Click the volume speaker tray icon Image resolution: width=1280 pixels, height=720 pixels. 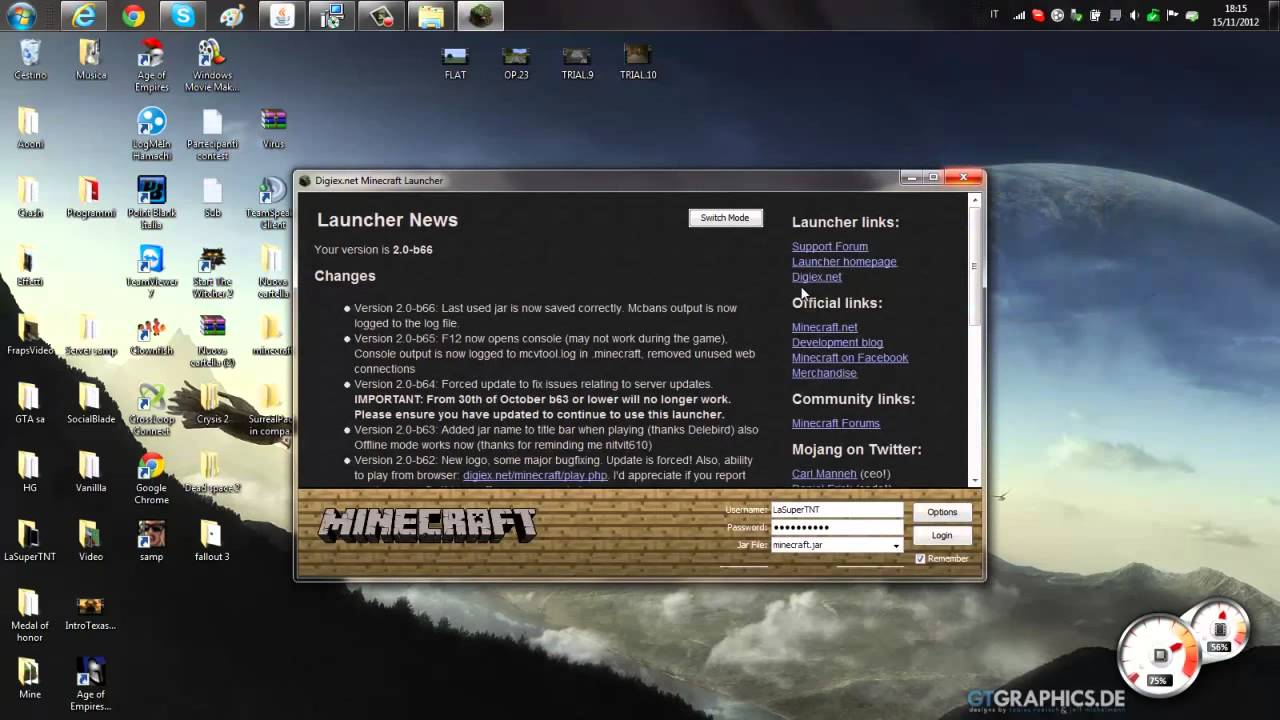(1133, 15)
